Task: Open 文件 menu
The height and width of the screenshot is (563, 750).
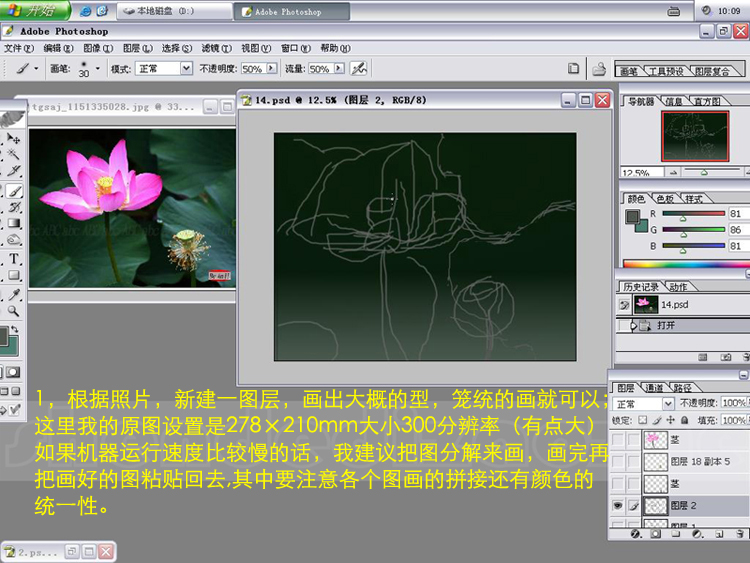Action: [x=19, y=48]
